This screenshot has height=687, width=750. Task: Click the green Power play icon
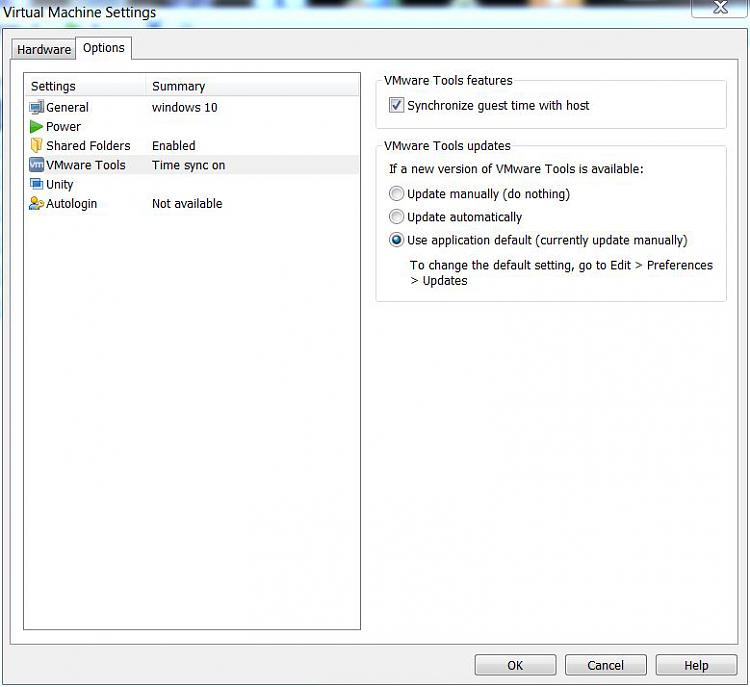tap(36, 127)
